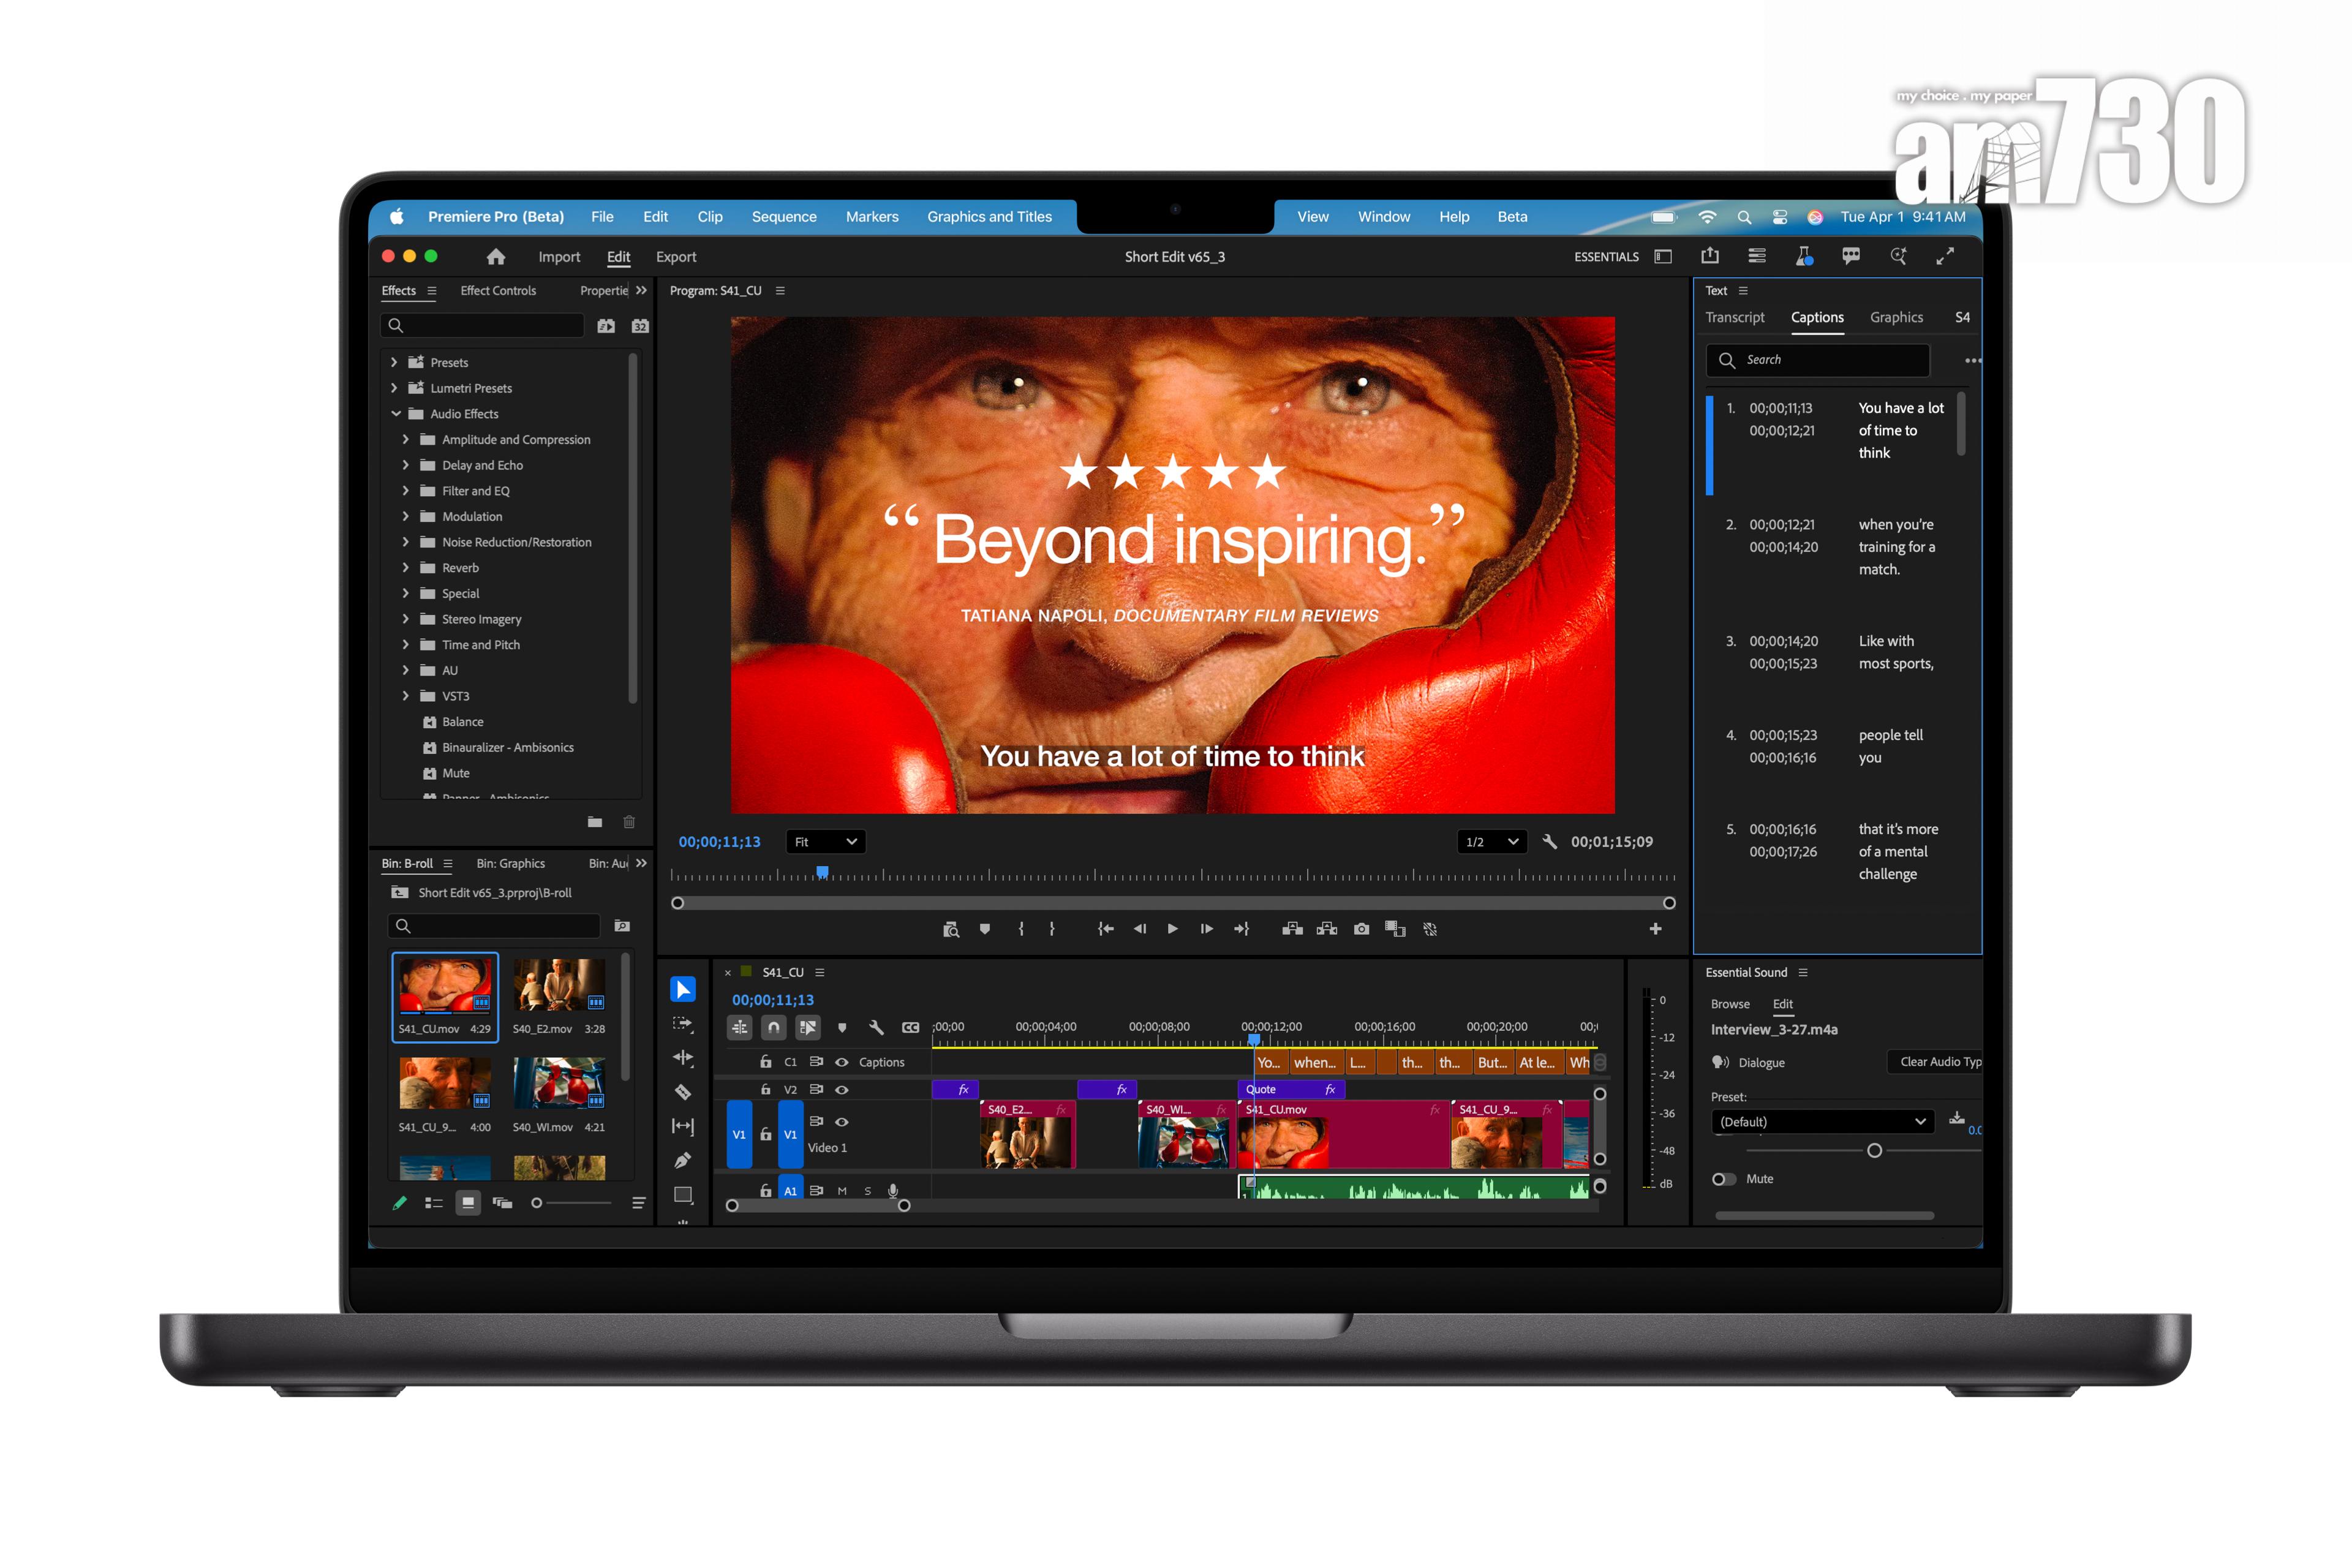Select the Selection tool in the timeline toolbar
This screenshot has height=1568, width=2352.
[683, 990]
